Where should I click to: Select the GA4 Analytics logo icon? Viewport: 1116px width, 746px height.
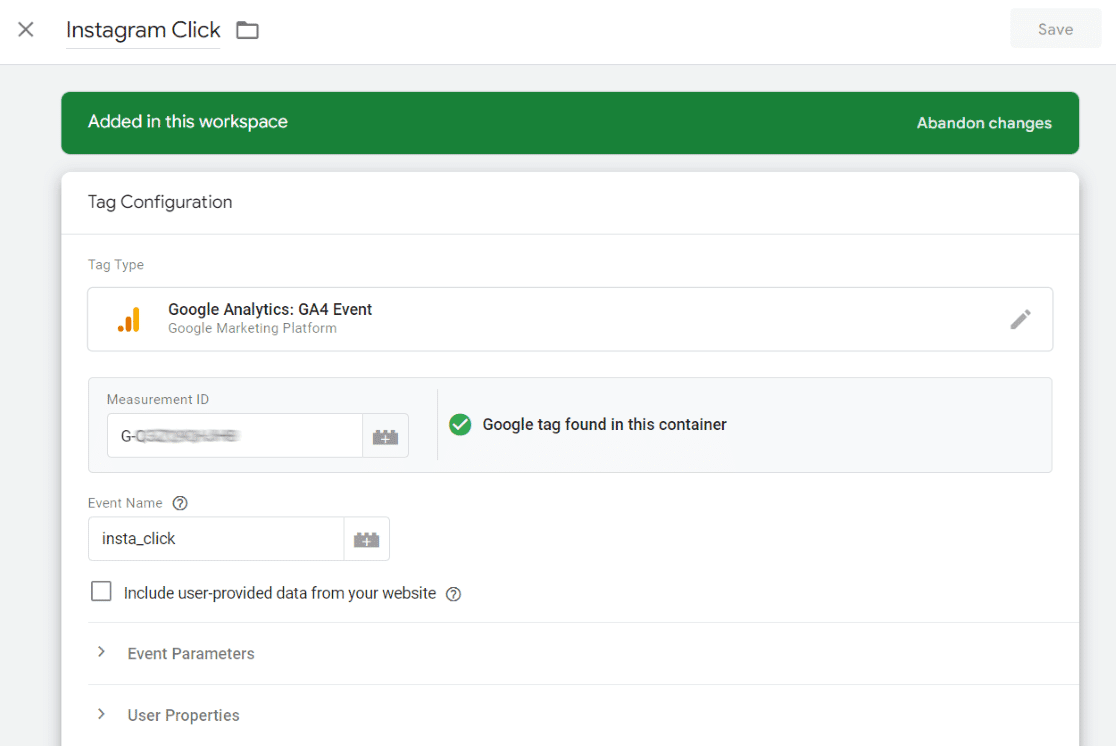tap(129, 319)
